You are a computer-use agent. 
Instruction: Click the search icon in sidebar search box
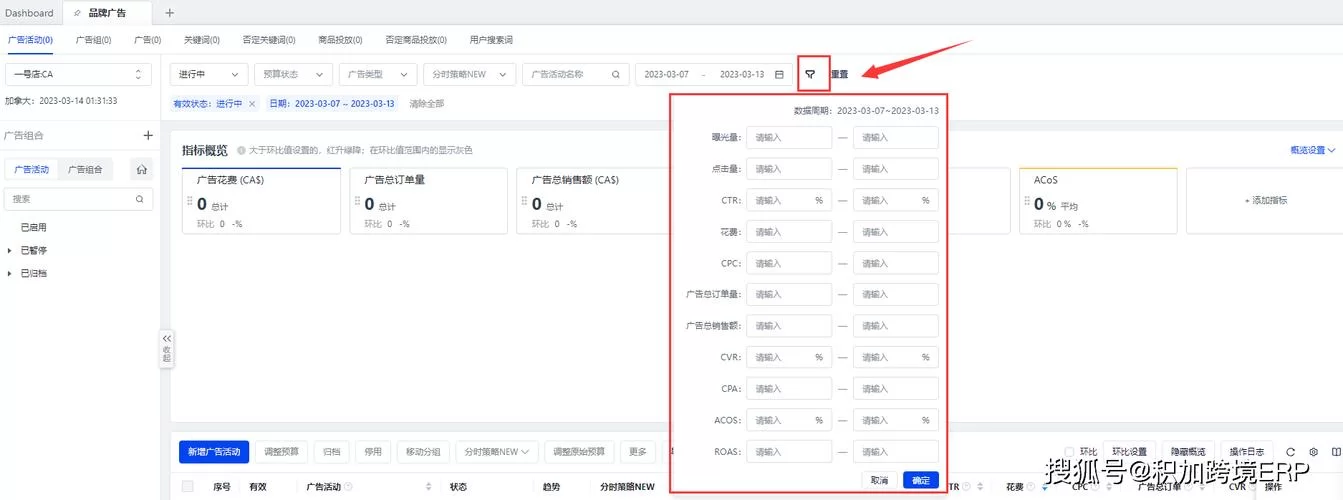[140, 199]
